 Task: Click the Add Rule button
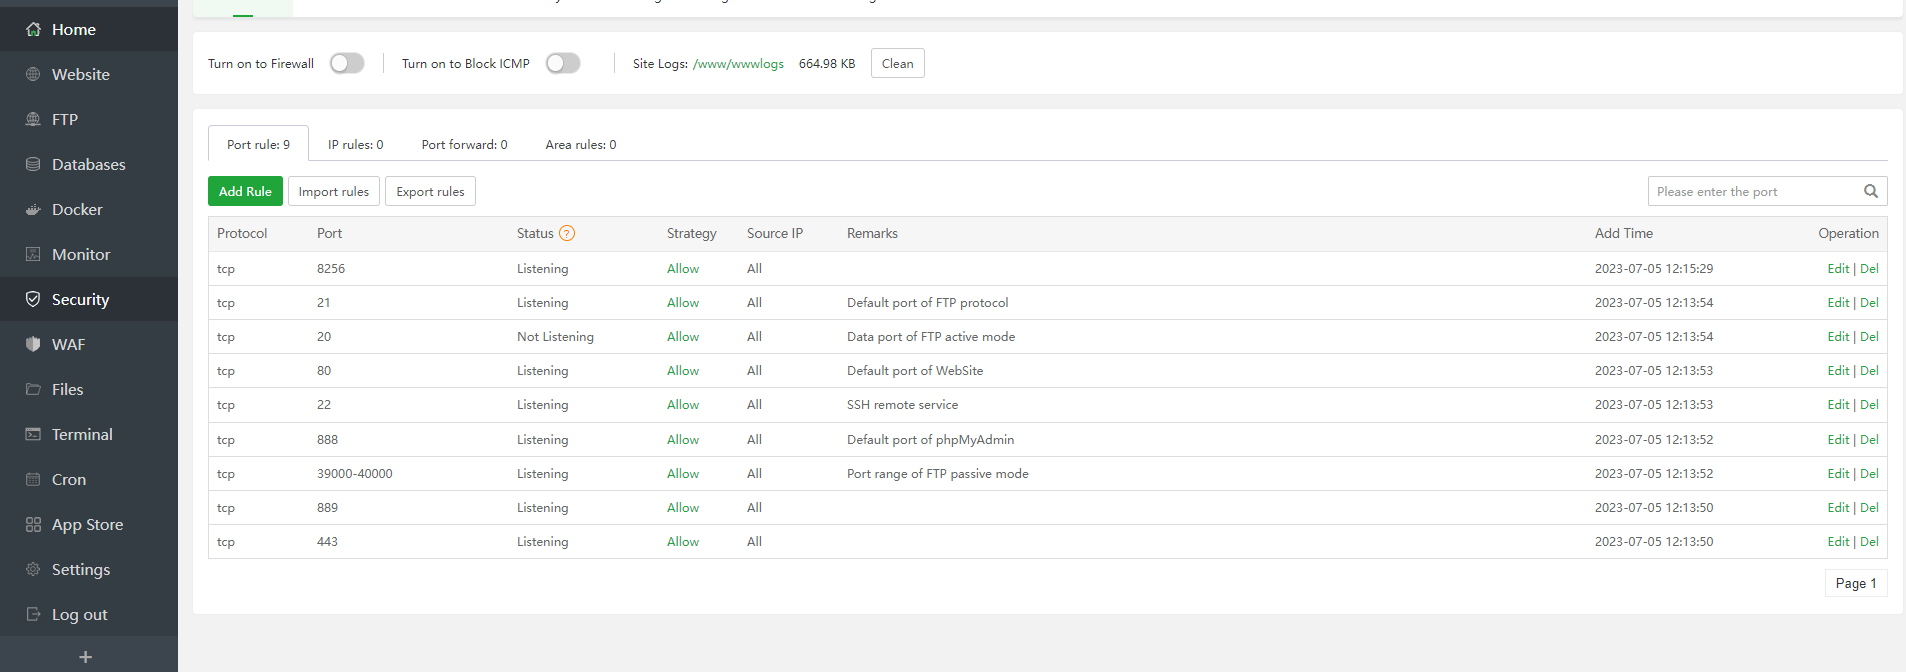coord(245,192)
